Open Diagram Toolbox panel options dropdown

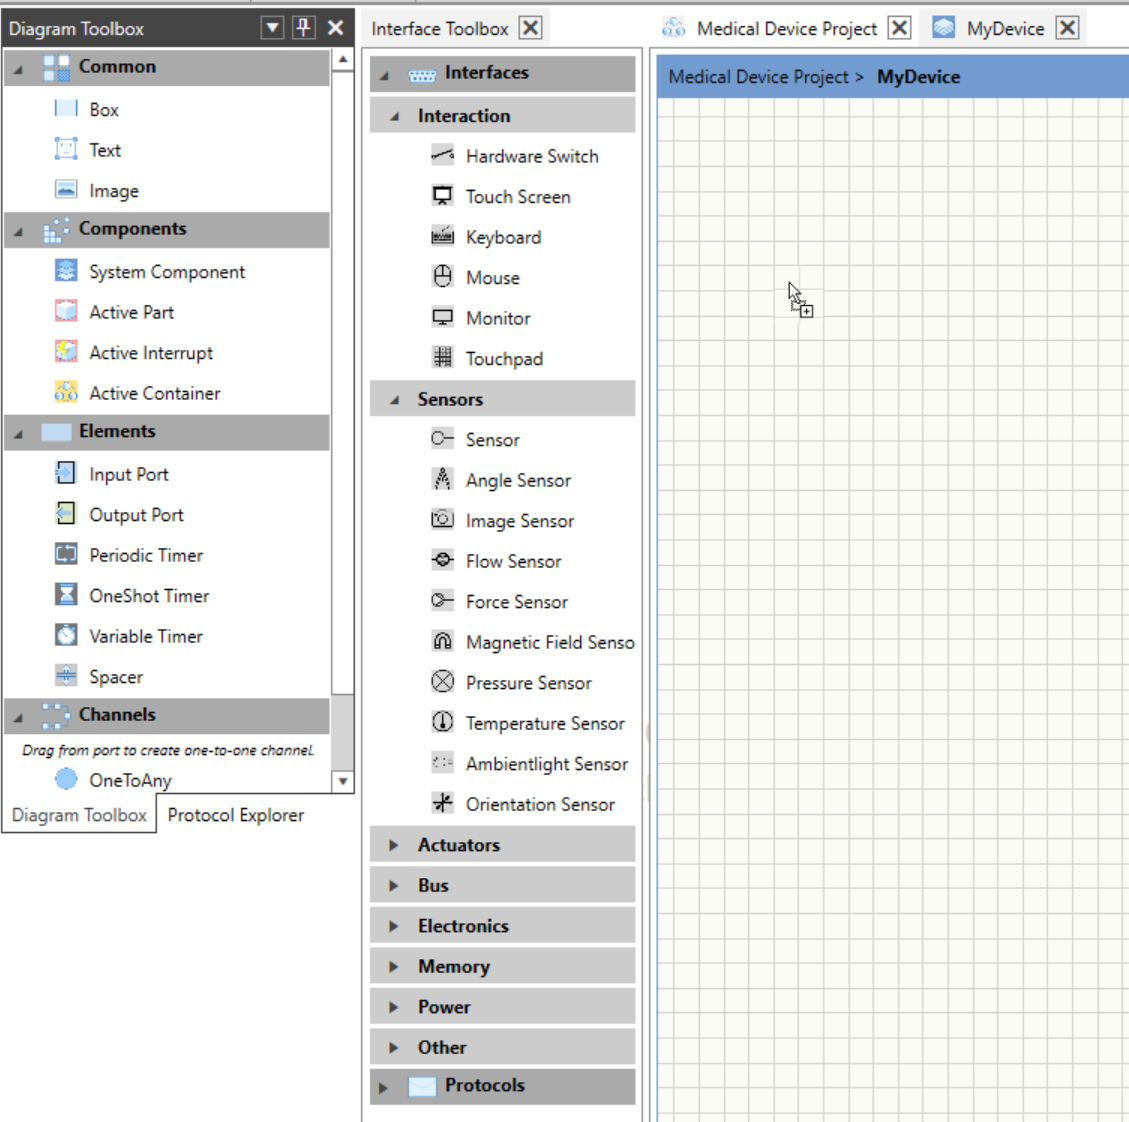pos(272,28)
